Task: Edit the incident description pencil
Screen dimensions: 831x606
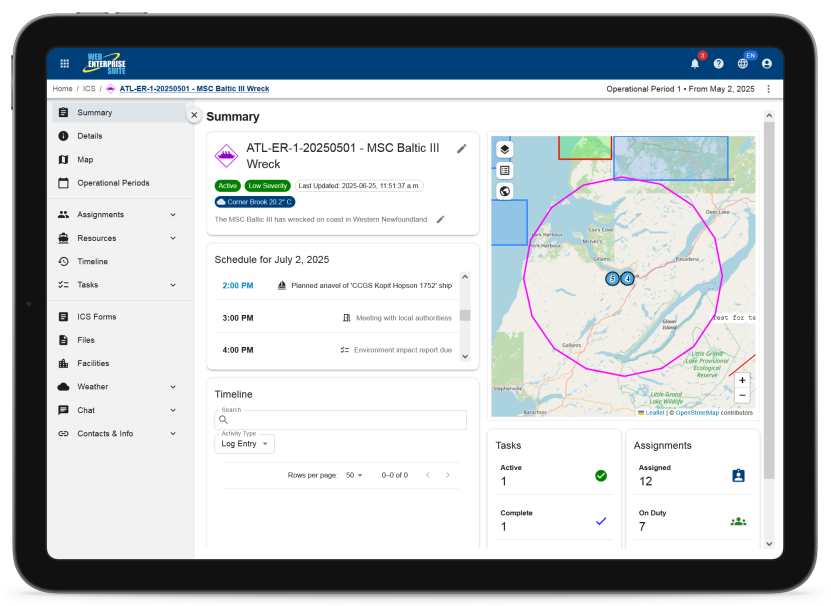Action: pyautogui.click(x=440, y=219)
